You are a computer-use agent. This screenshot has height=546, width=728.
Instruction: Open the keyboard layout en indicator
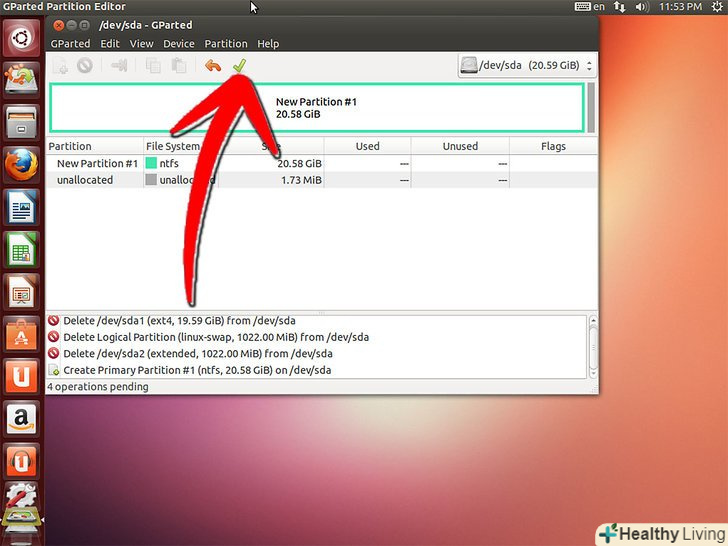pos(590,6)
